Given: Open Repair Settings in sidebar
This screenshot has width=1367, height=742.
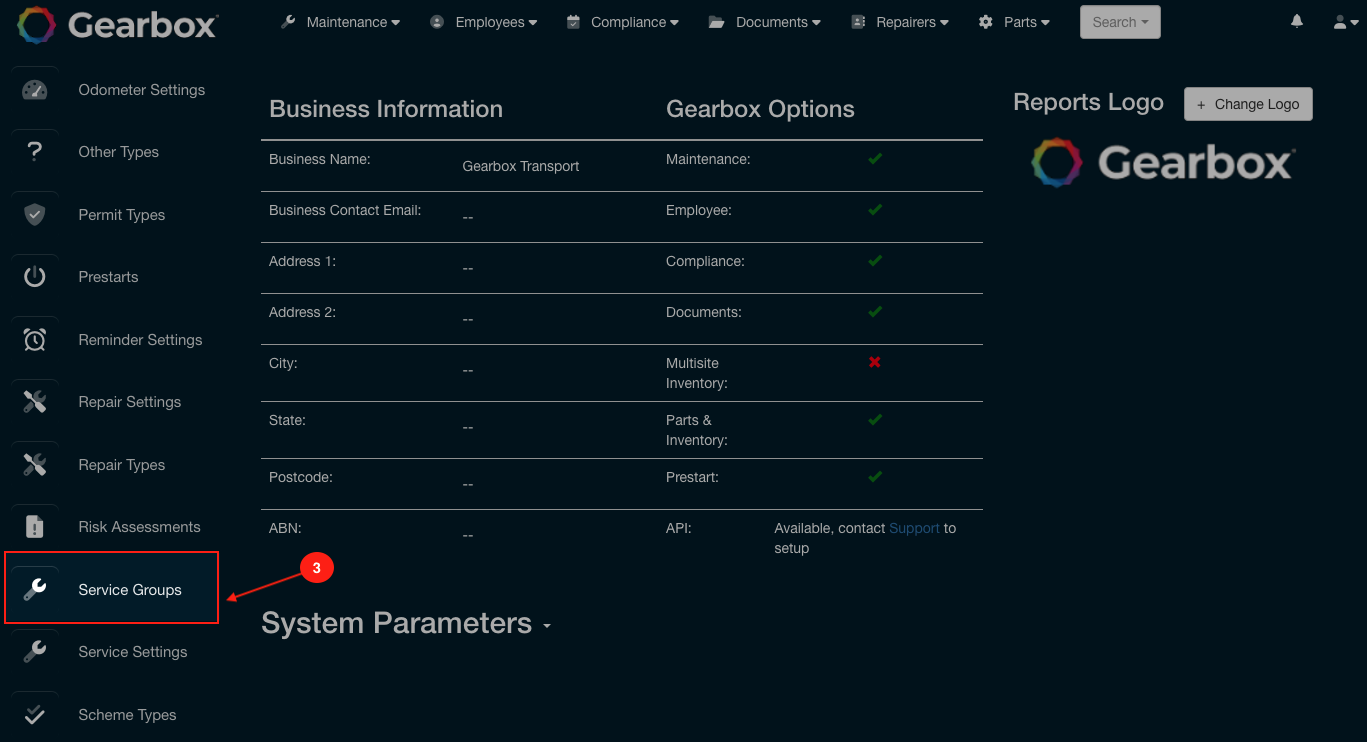Looking at the screenshot, I should [x=130, y=402].
